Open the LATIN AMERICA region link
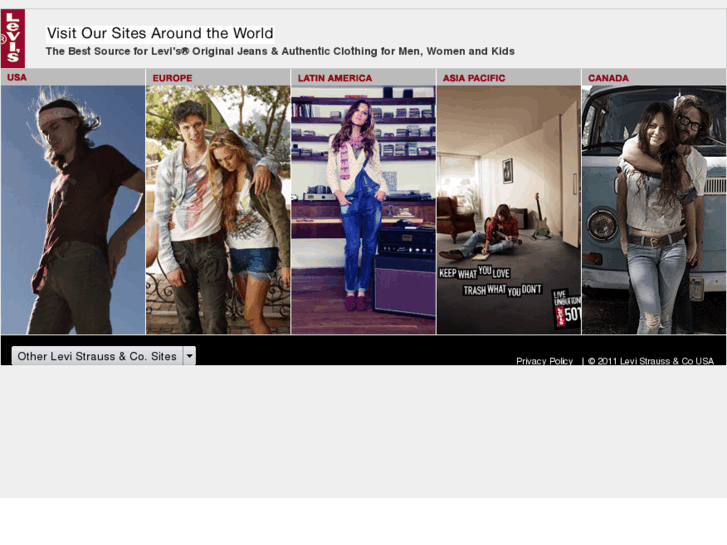The height and width of the screenshot is (545, 727). point(335,78)
